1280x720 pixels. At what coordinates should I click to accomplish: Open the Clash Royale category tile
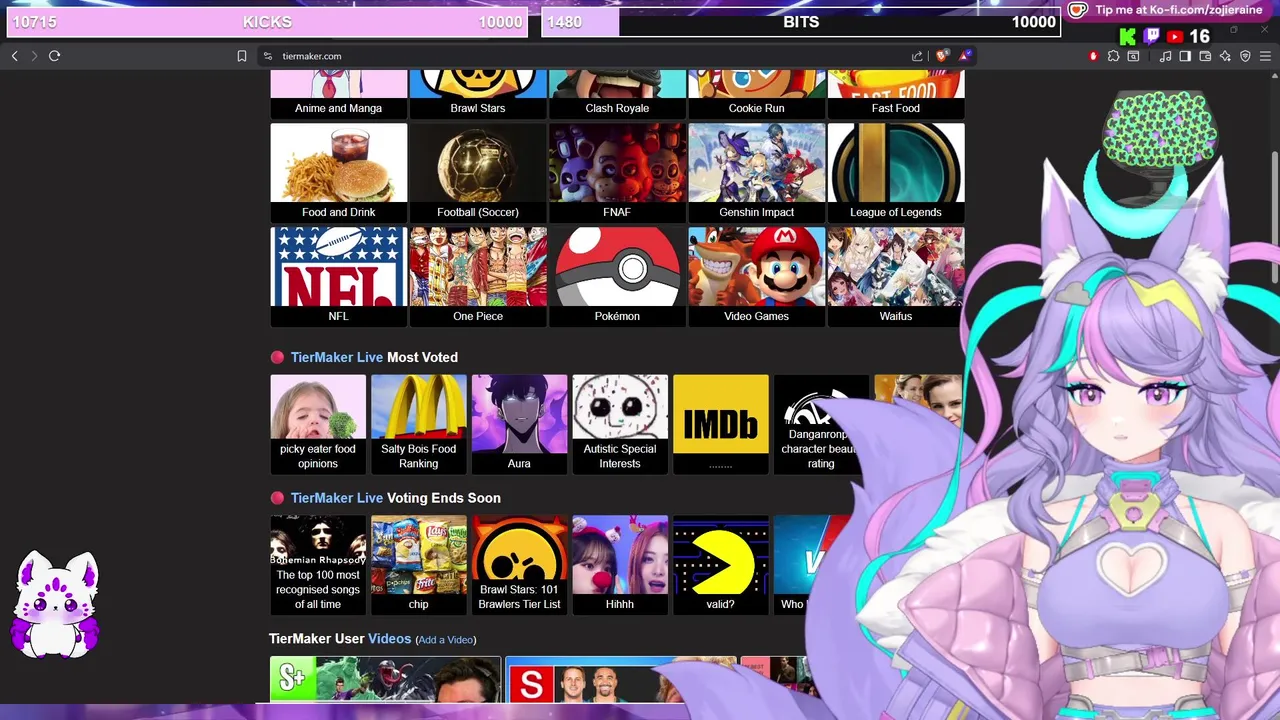(x=617, y=94)
